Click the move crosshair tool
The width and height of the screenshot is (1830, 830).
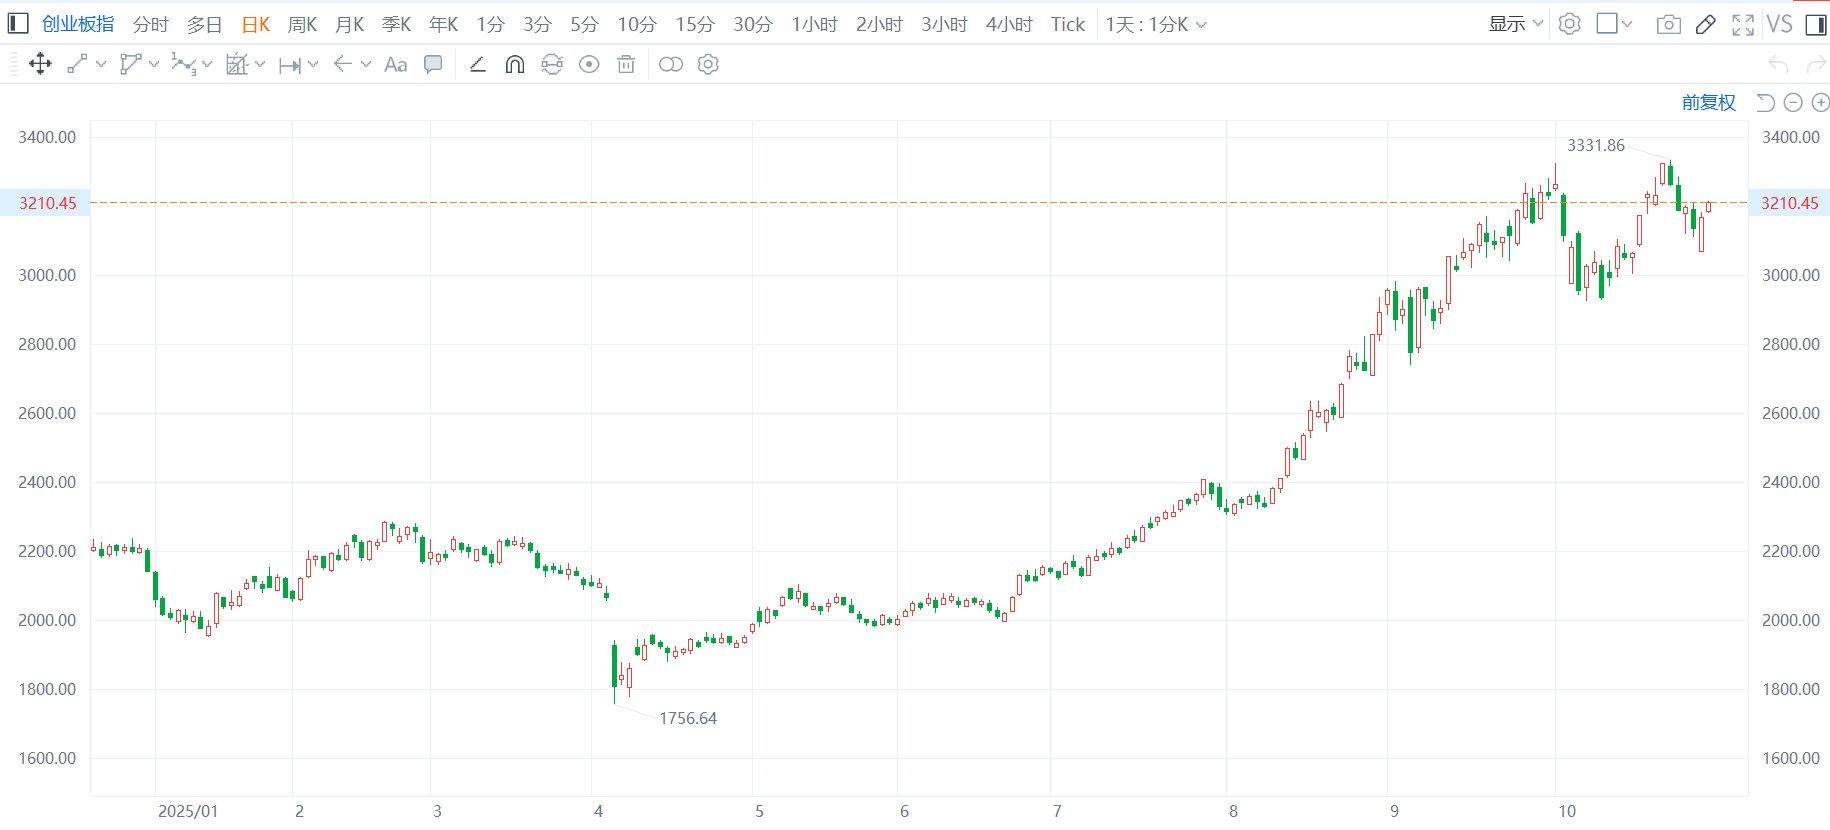(x=40, y=65)
